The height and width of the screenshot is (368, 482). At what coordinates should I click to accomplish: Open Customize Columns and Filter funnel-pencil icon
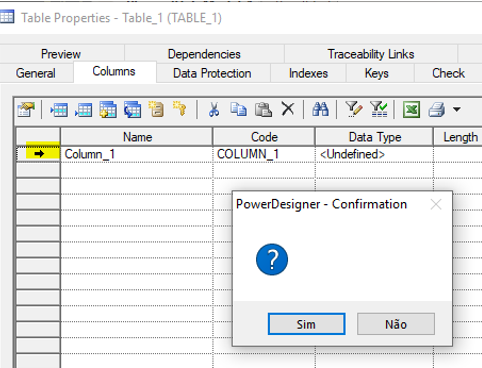pyautogui.click(x=354, y=109)
